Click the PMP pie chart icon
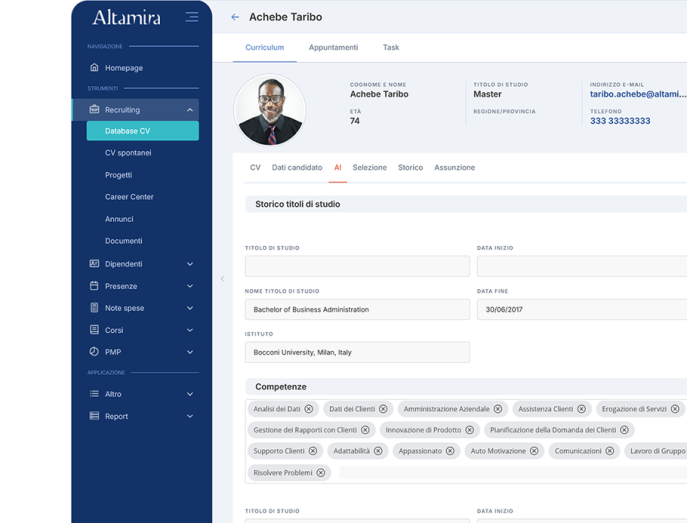Screen dimensions: 687x523 coord(94,352)
